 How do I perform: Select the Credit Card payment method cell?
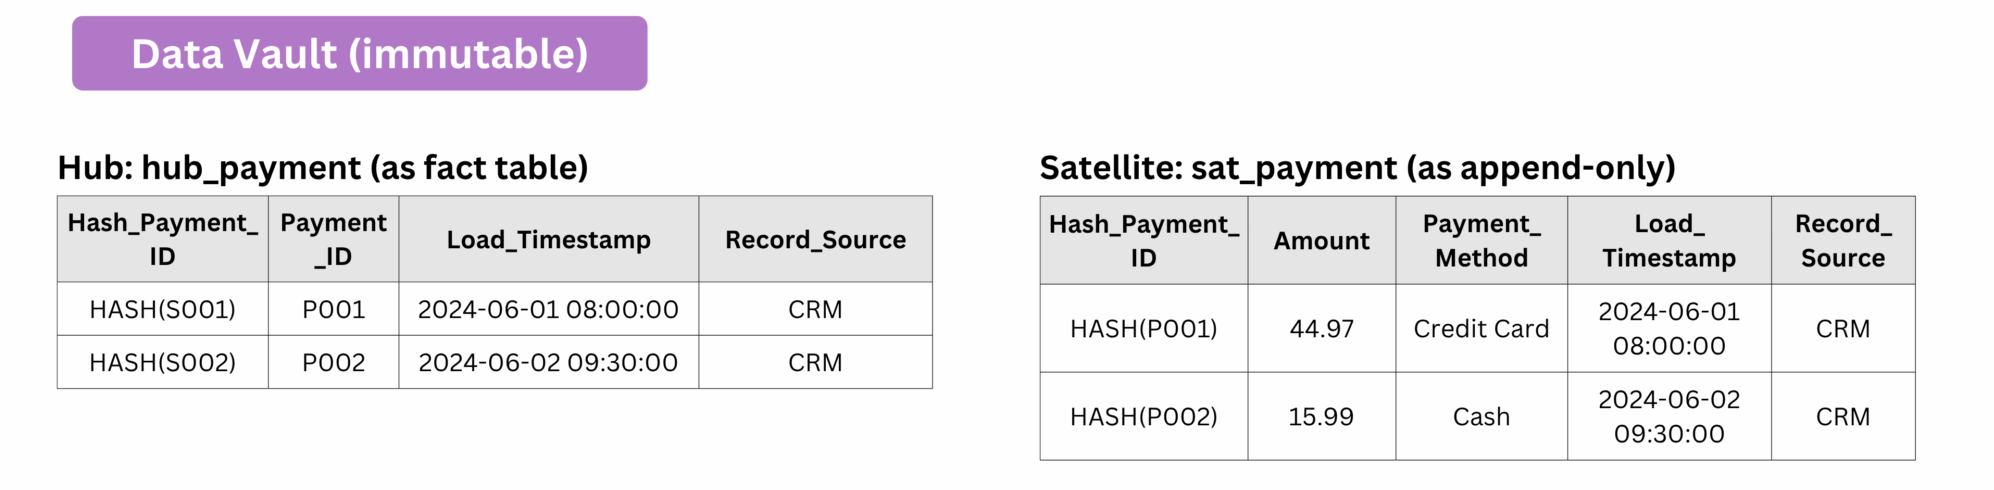pos(1481,329)
